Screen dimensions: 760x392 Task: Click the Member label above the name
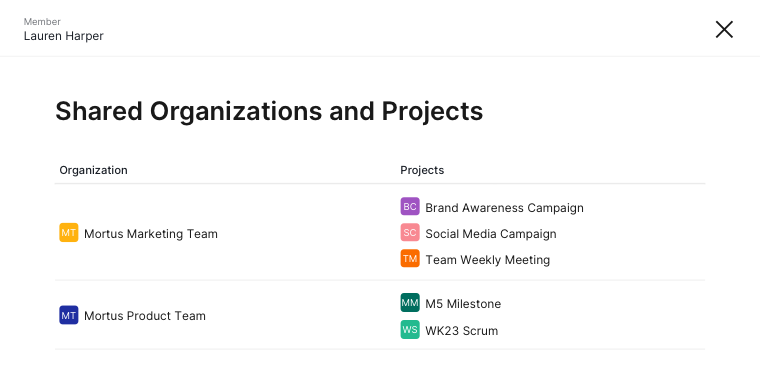[x=42, y=21]
